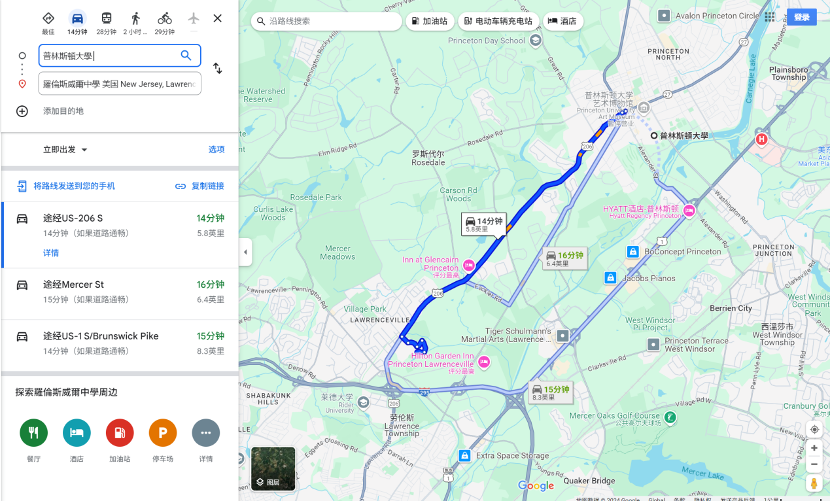Collapse the side panel with arrow tab
The image size is (830, 502).
[245, 252]
